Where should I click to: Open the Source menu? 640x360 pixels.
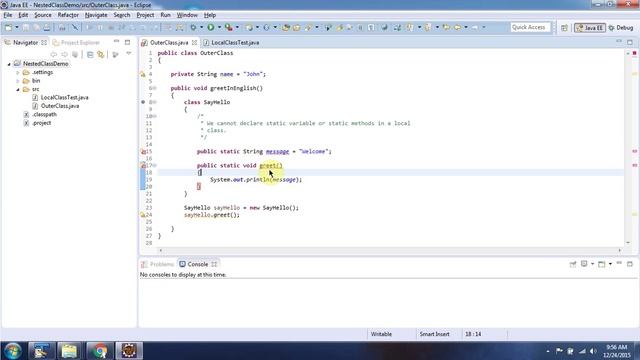pos(43,15)
